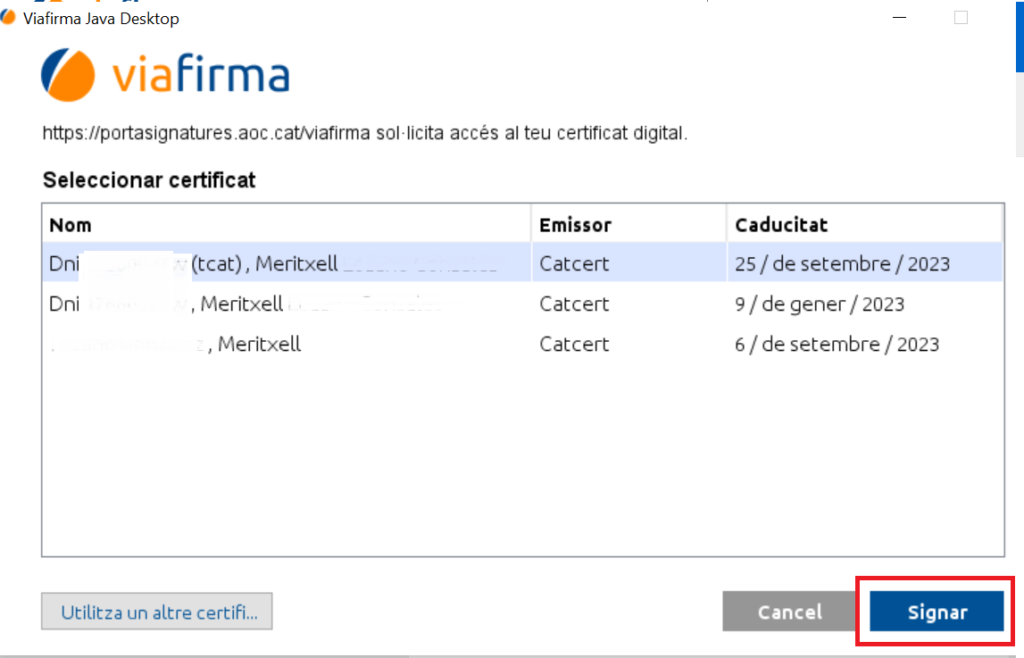Click the 6 de setembre 2023 expiry date
1024x658 pixels.
click(x=837, y=344)
